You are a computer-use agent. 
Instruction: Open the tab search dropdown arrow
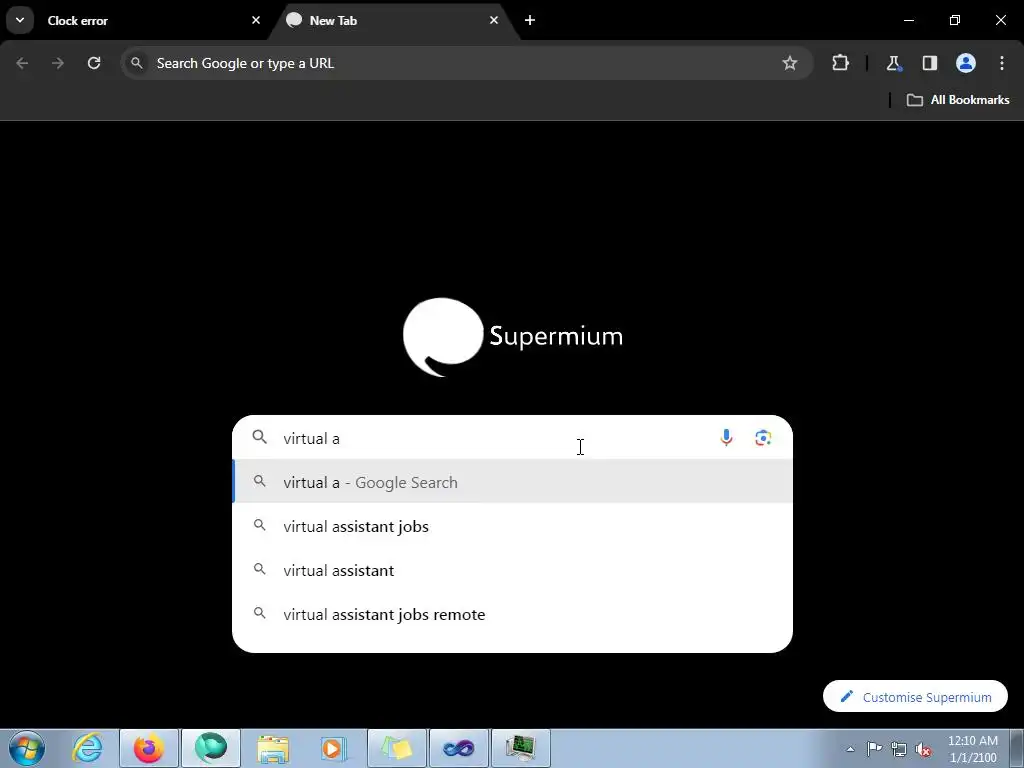pyautogui.click(x=20, y=20)
